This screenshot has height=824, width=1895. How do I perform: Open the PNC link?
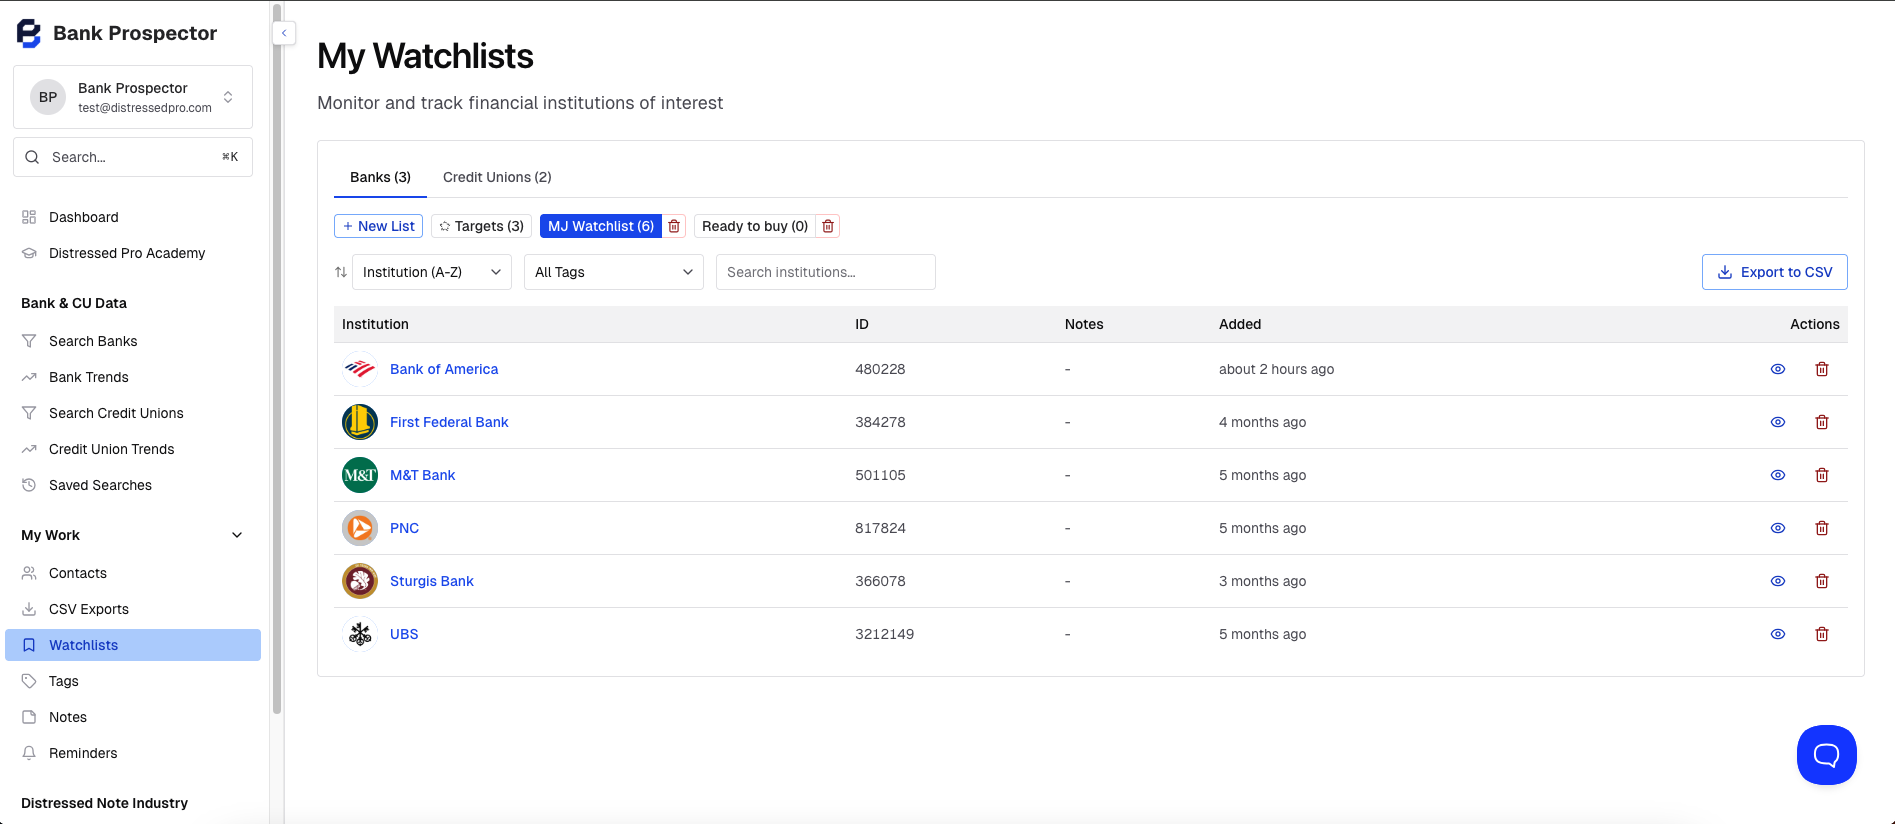(404, 528)
